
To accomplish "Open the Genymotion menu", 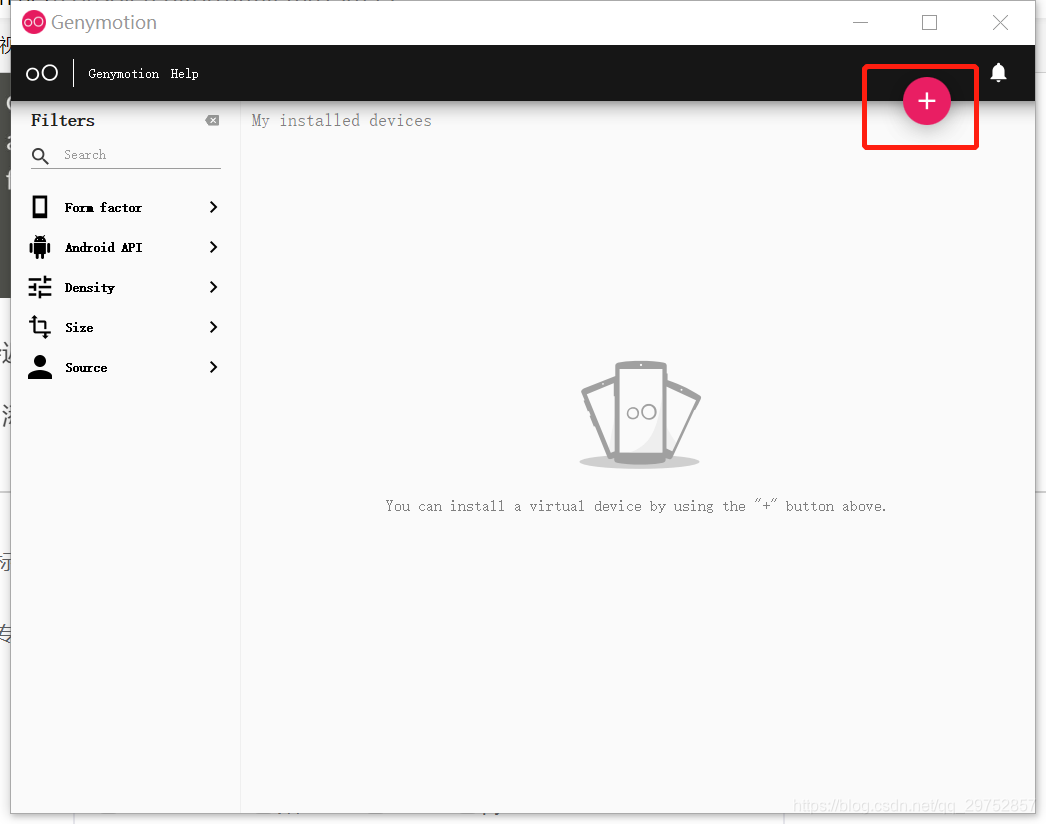I will 123,73.
